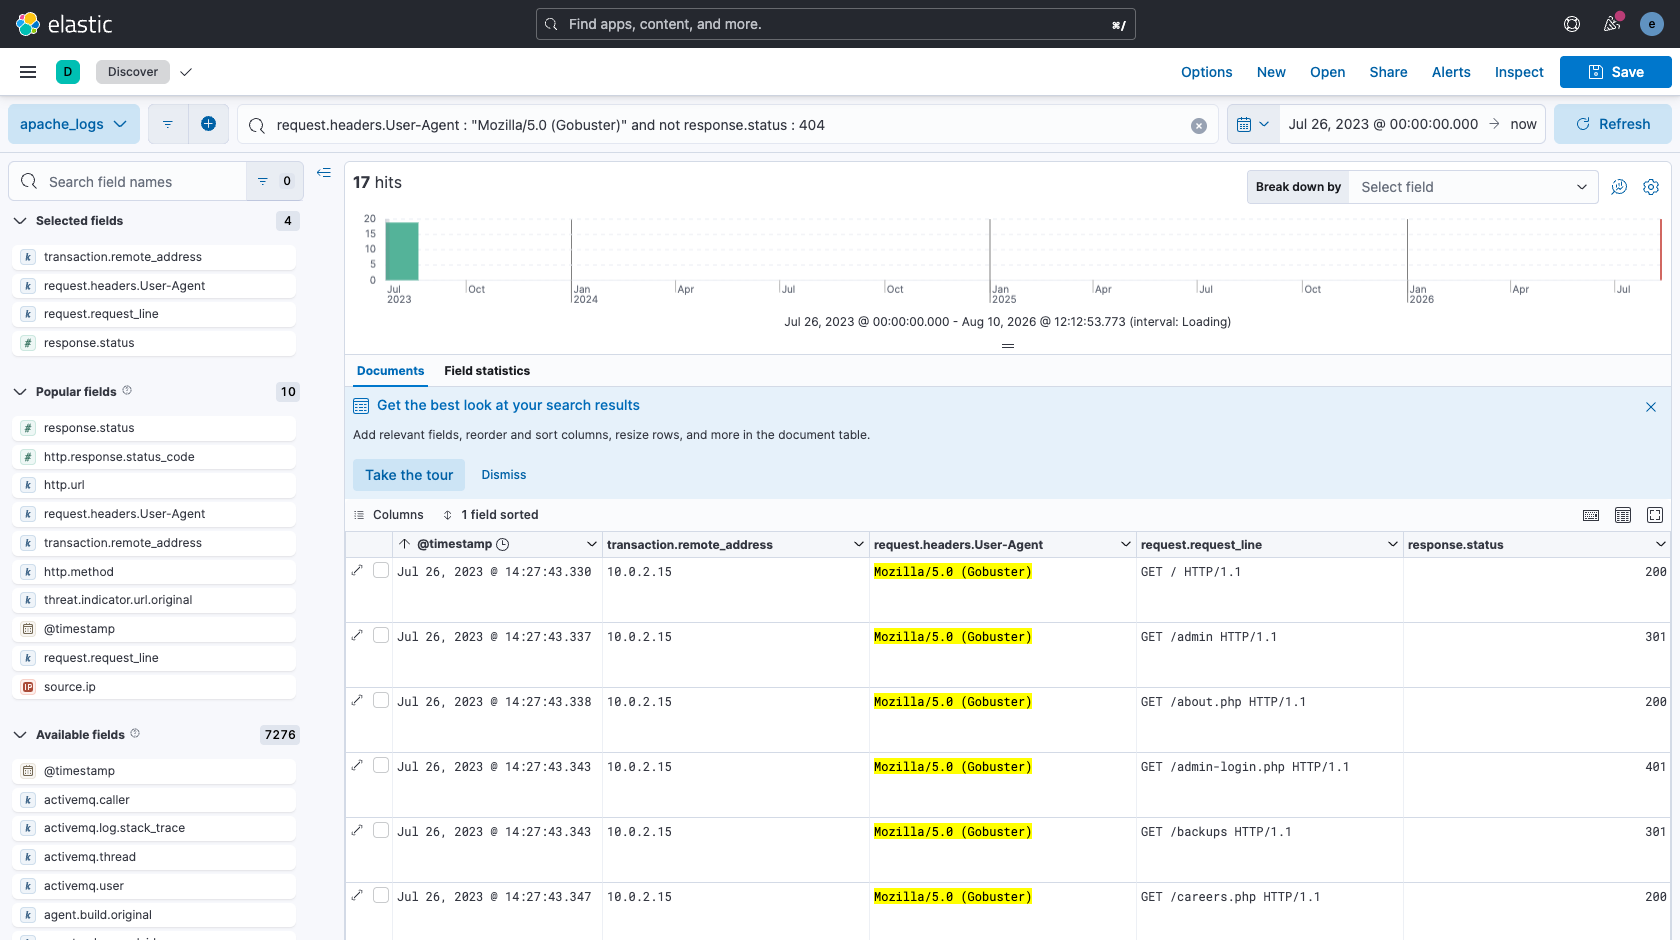
Task: Click Available fields info icon
Action: click(135, 733)
